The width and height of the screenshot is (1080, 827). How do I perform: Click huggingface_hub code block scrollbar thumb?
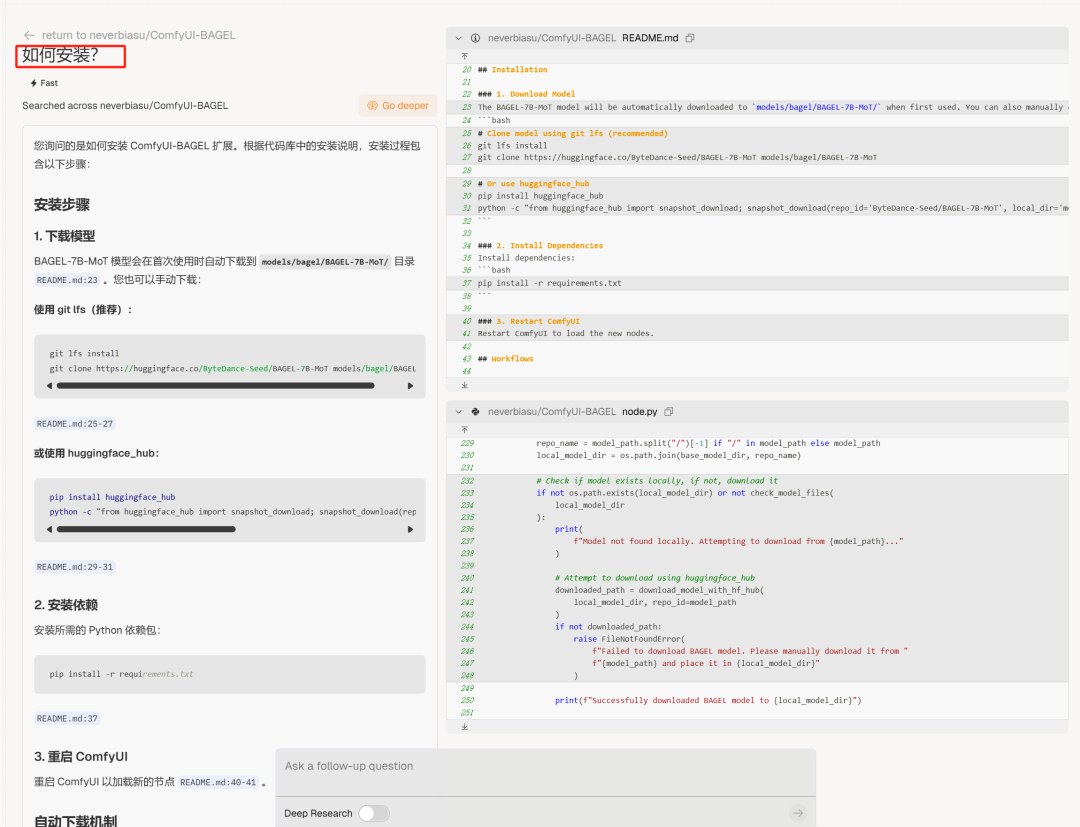tap(146, 530)
